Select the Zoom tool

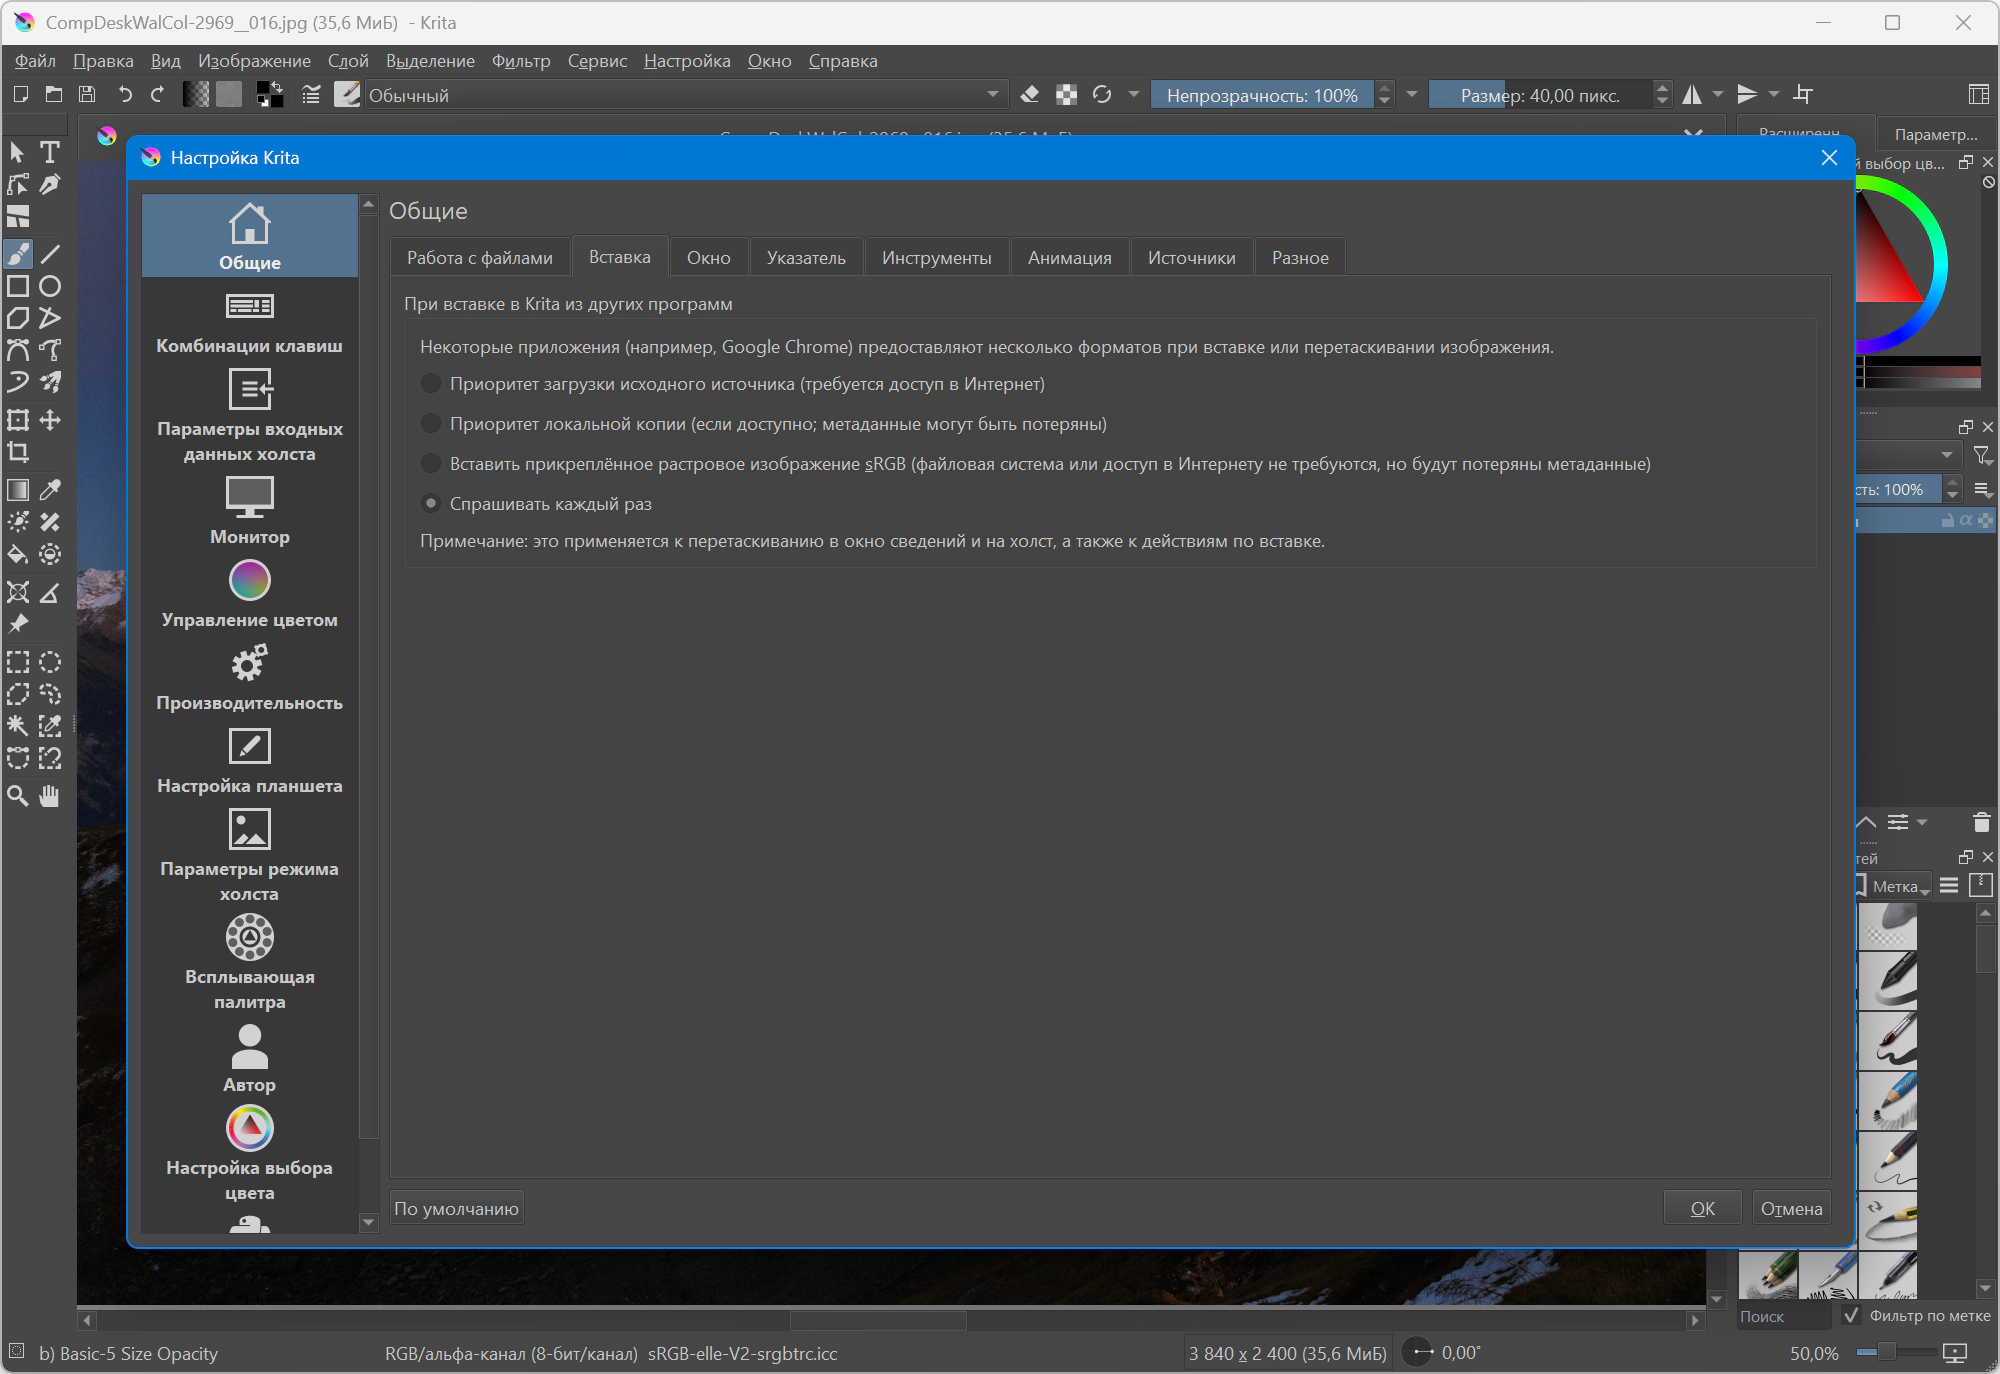(18, 796)
